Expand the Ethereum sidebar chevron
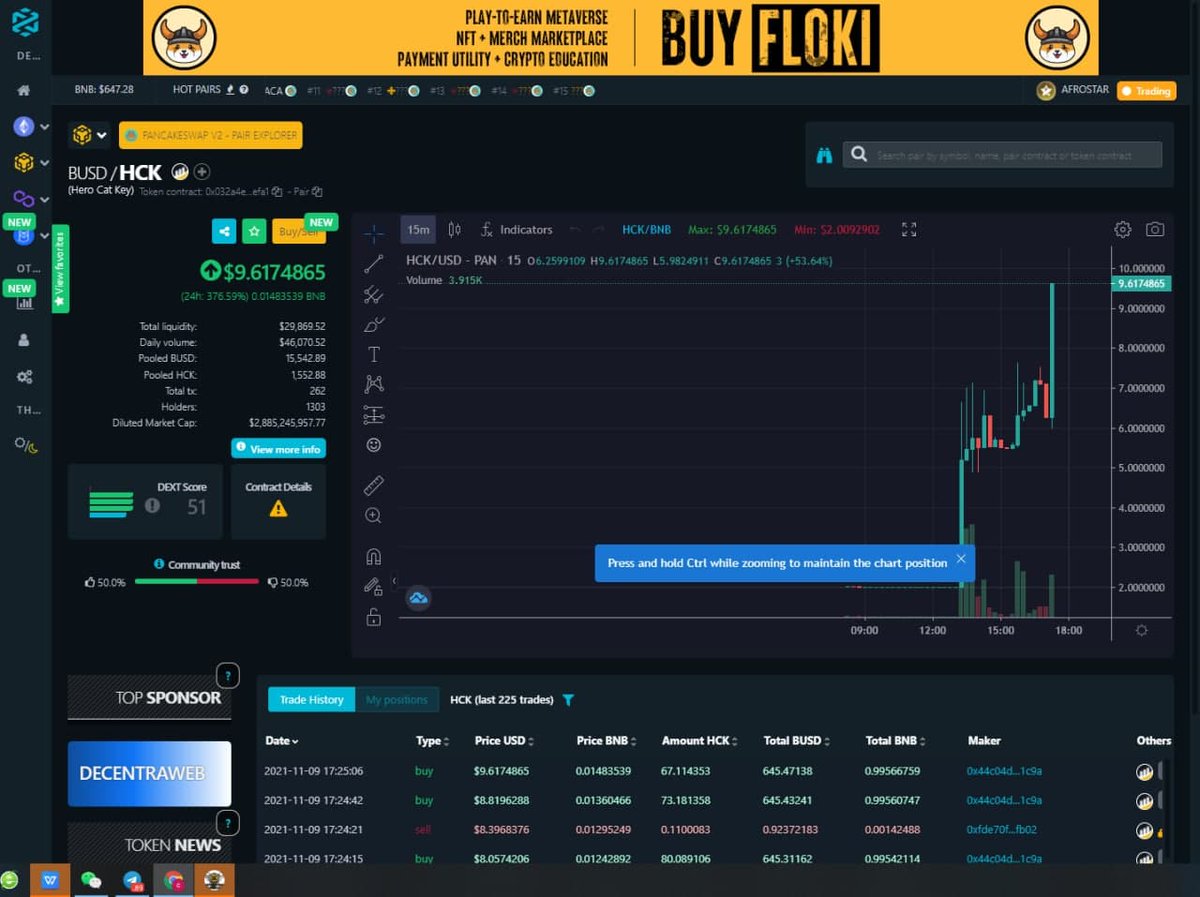Viewport: 1200px width, 897px height. [44, 128]
